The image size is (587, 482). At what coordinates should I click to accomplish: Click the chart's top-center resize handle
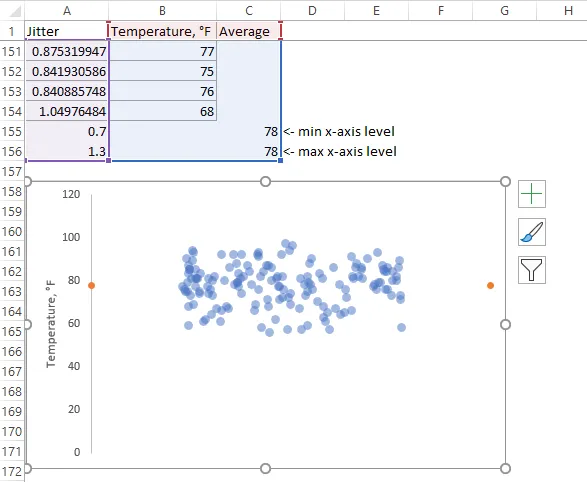[x=265, y=182]
